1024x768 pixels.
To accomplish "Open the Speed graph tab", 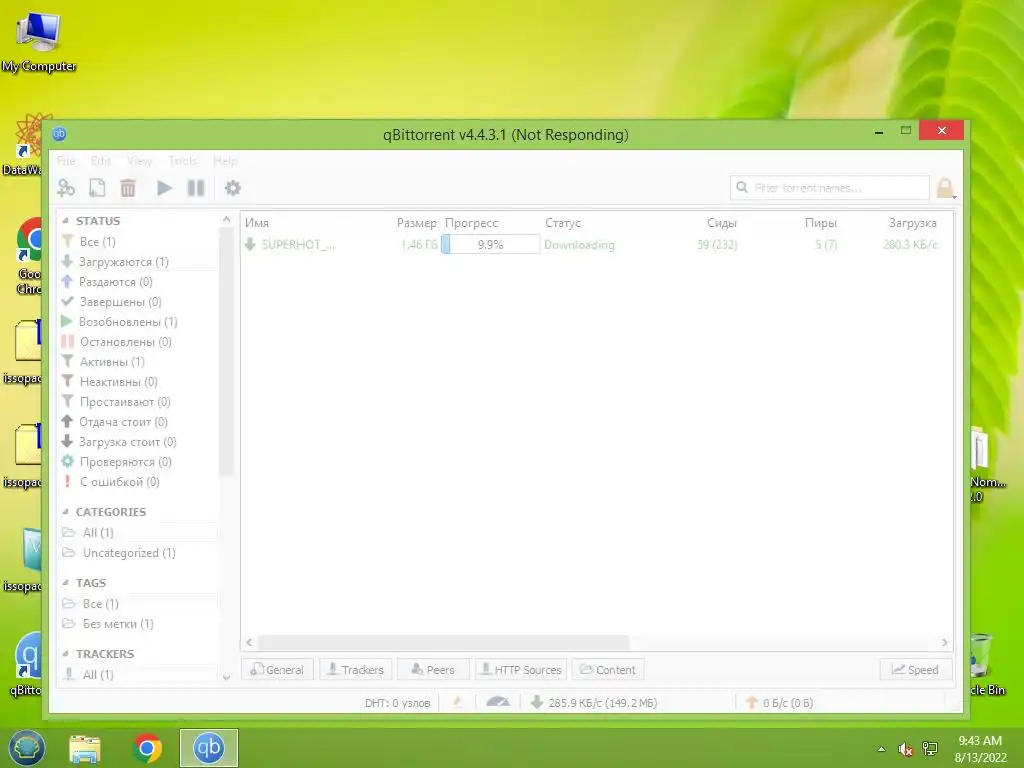I will pyautogui.click(x=916, y=669).
